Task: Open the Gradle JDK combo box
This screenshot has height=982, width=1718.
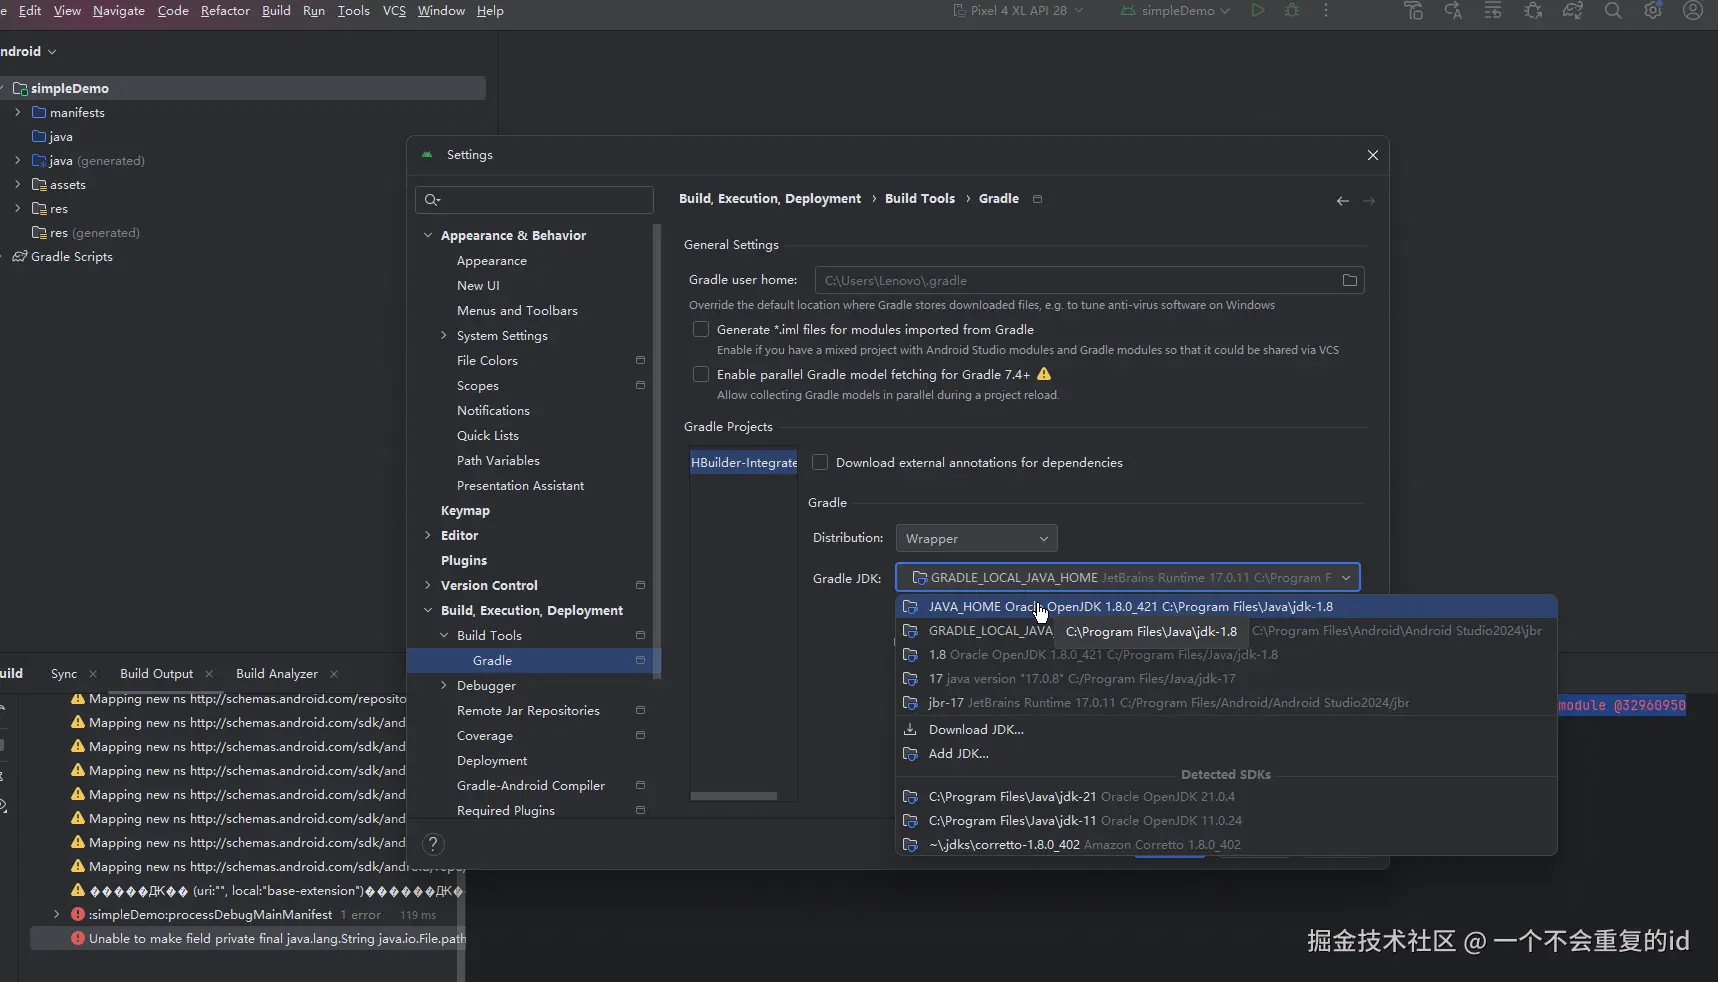Action: tap(1128, 578)
